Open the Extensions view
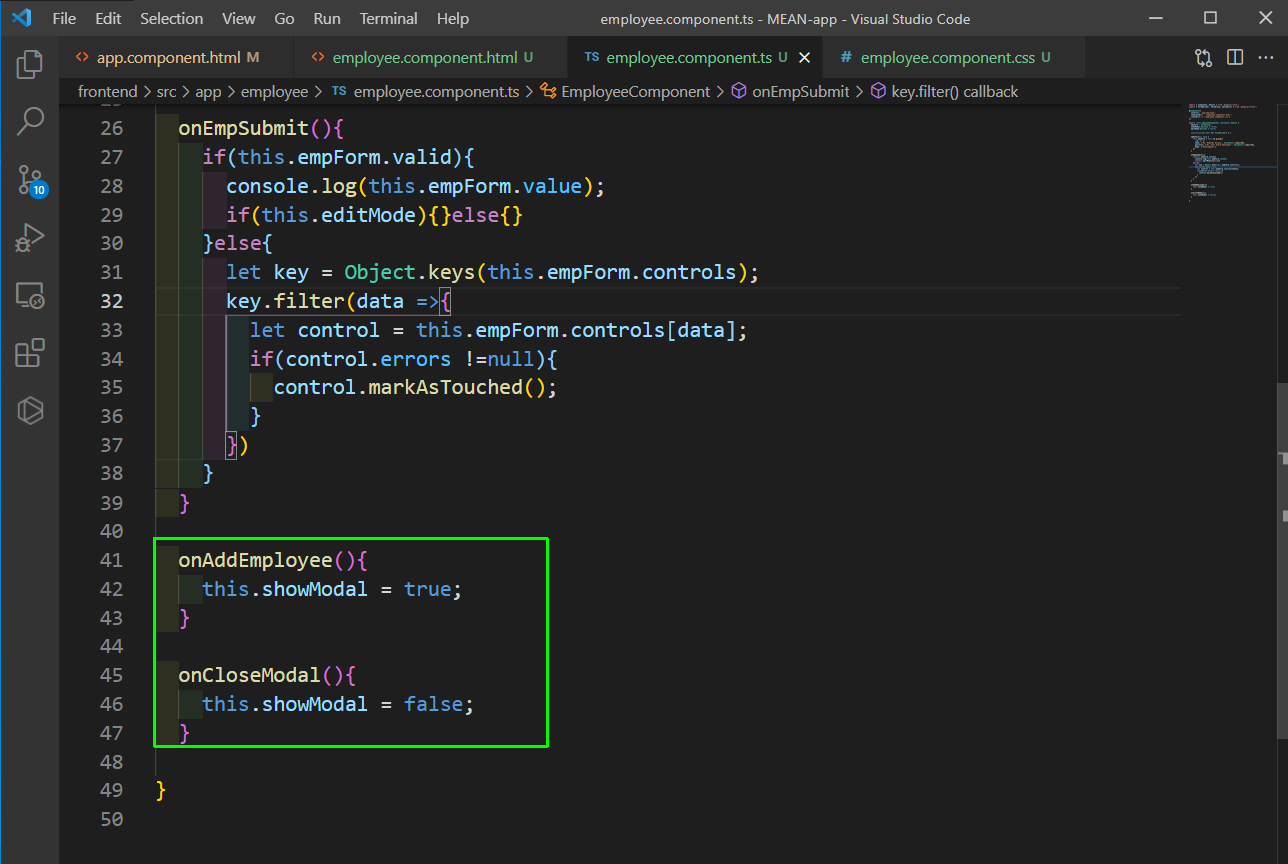The height and width of the screenshot is (864, 1288). [30, 353]
